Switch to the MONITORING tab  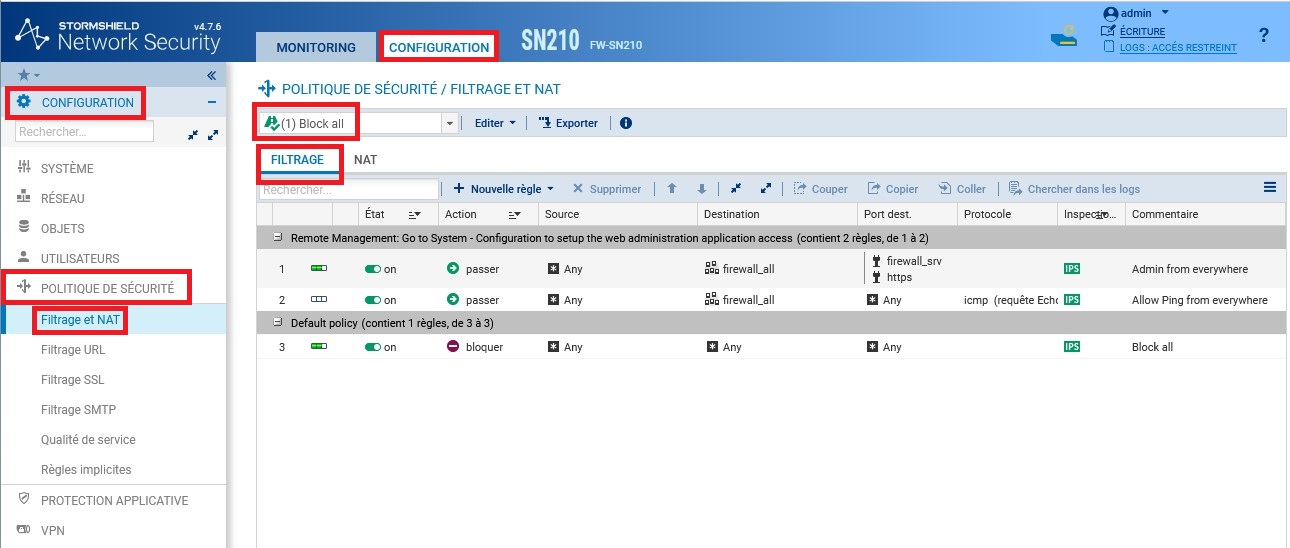(316, 47)
